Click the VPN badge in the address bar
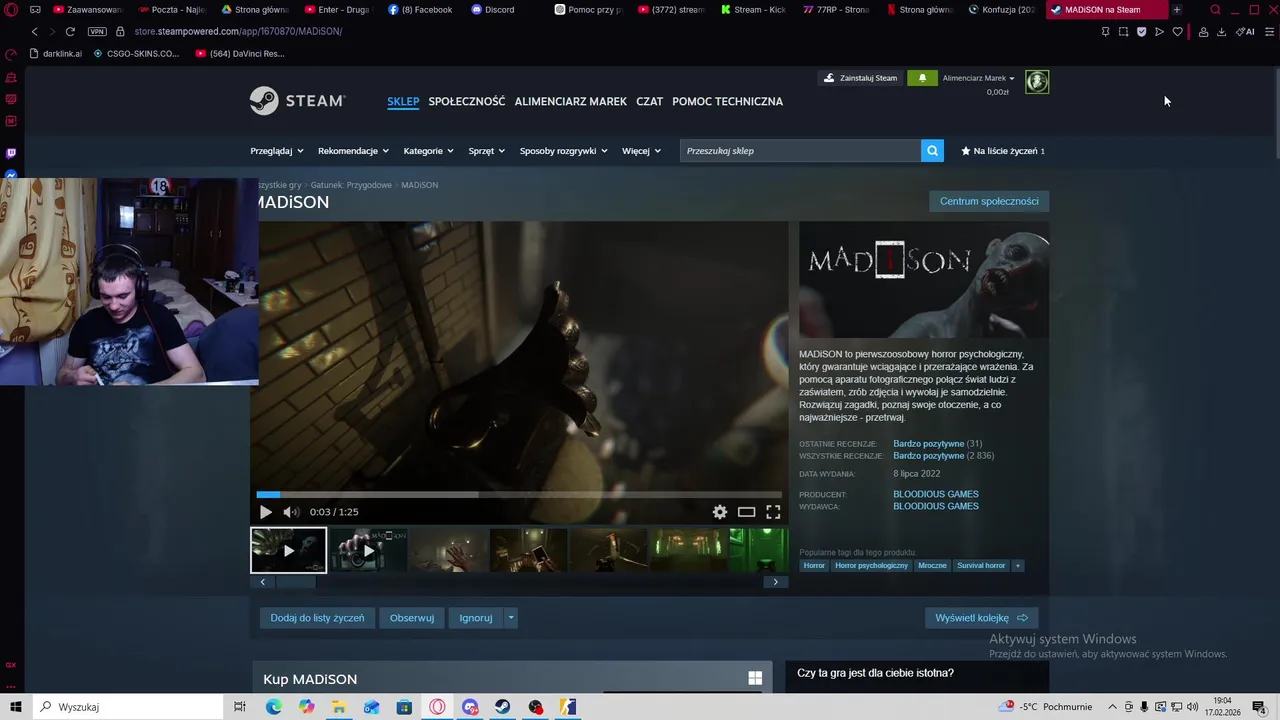Screen dimensions: 1280x720 pyautogui.click(x=97, y=31)
